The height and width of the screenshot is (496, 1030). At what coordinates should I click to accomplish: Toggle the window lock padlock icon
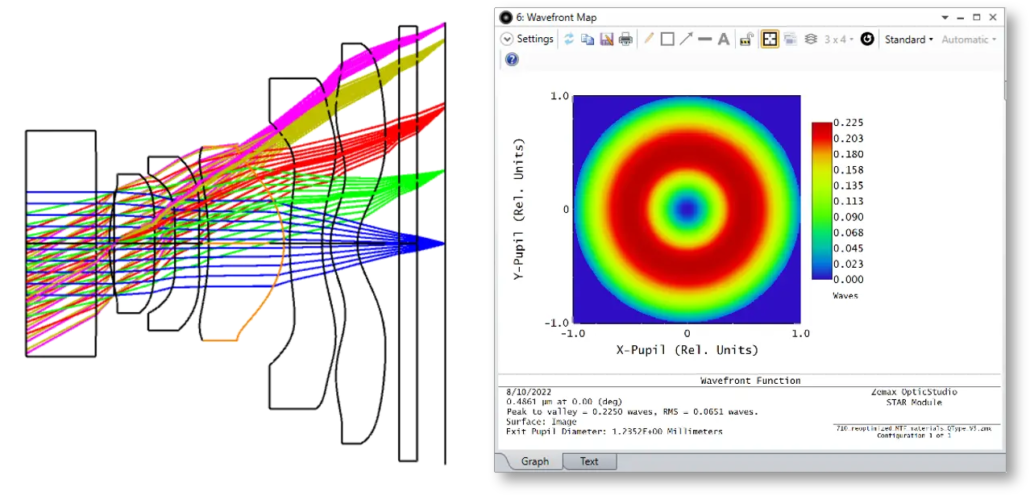[x=746, y=39]
